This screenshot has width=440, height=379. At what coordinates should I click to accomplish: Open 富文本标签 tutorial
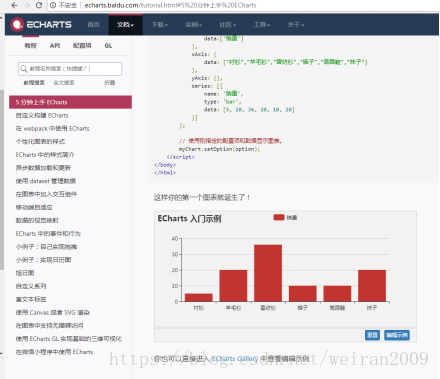31,299
